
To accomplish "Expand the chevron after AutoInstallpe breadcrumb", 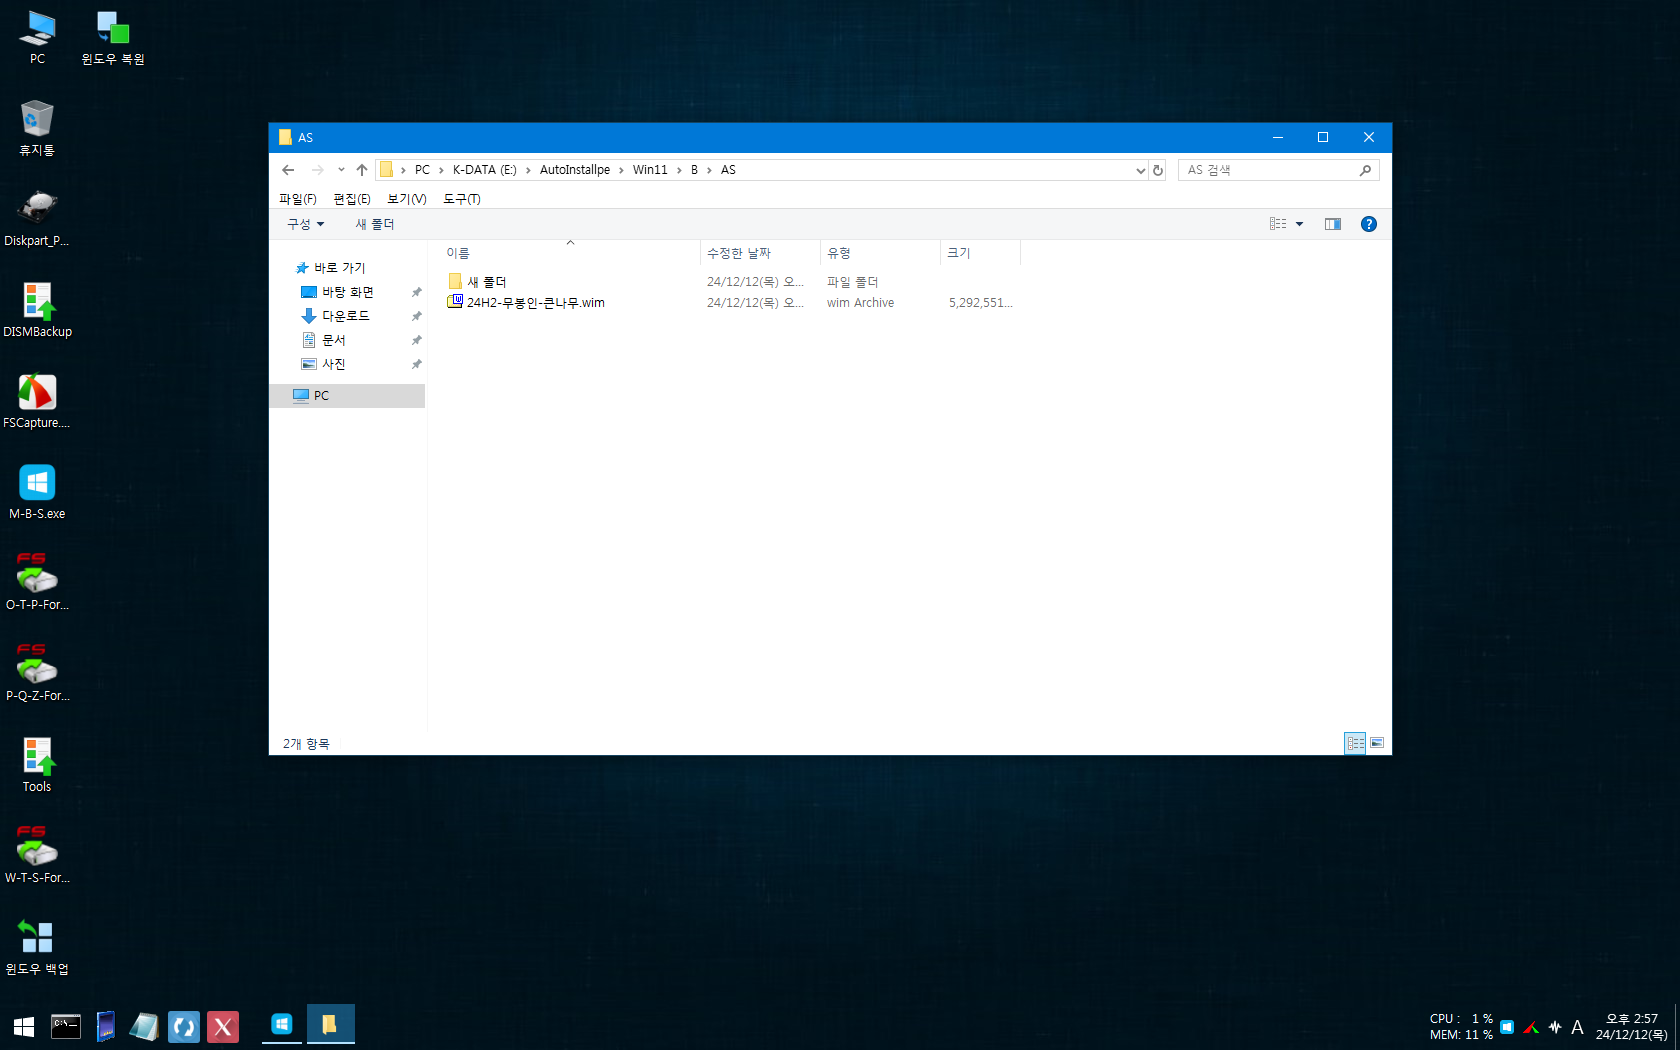I will (621, 170).
